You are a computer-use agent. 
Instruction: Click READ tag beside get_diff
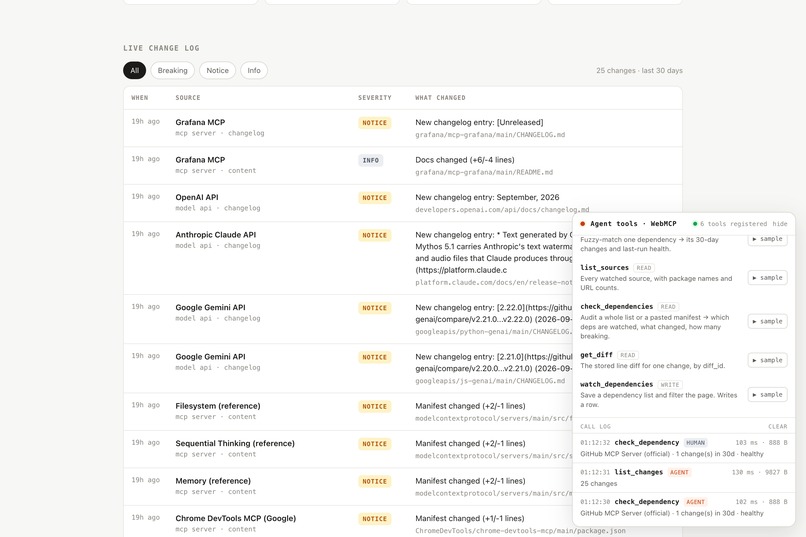(x=628, y=355)
